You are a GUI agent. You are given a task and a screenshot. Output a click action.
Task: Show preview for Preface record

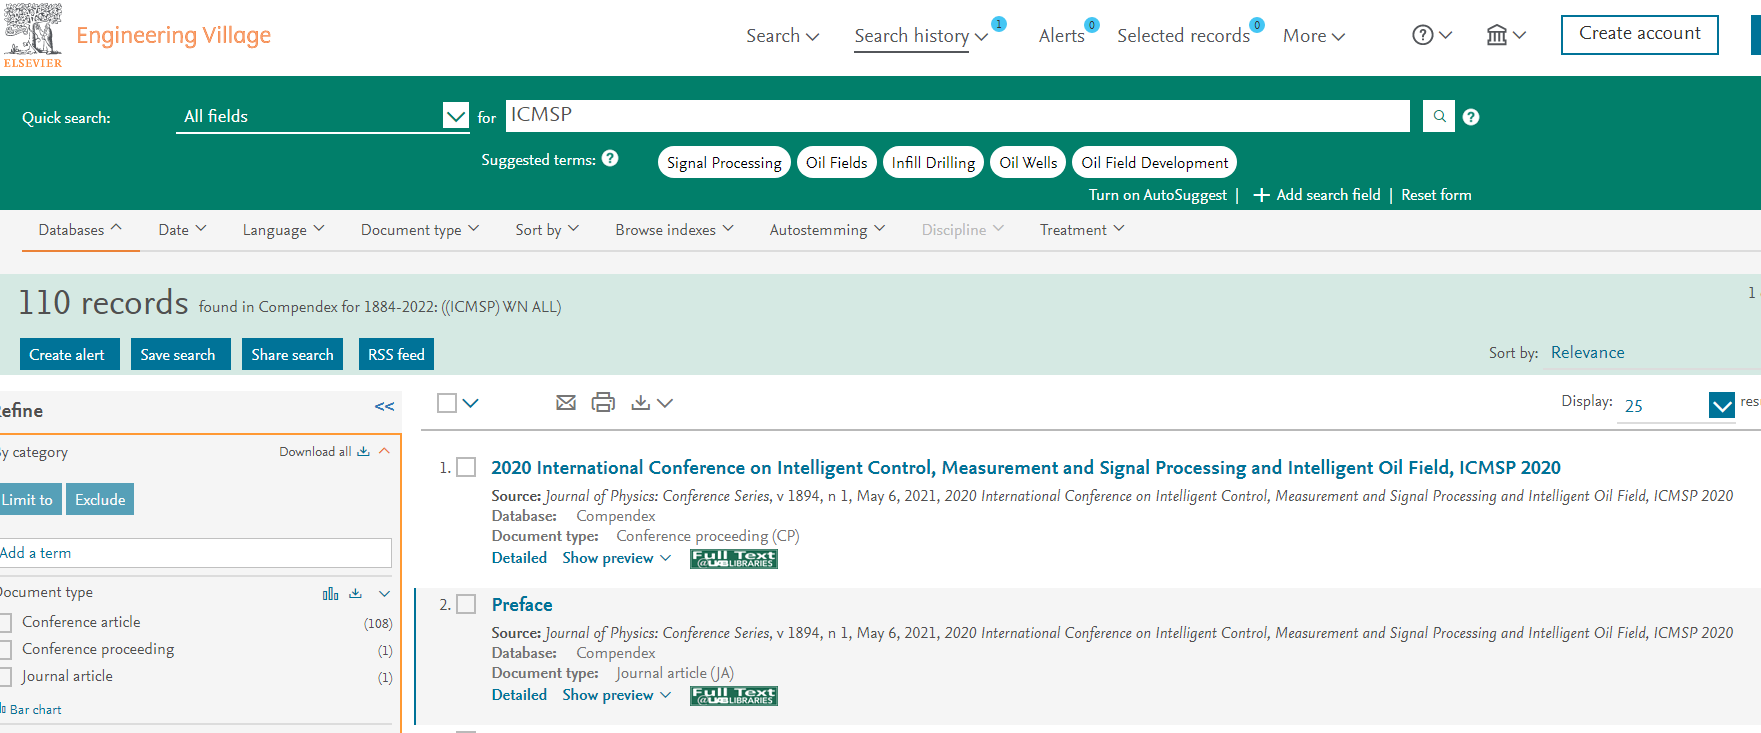click(x=616, y=695)
